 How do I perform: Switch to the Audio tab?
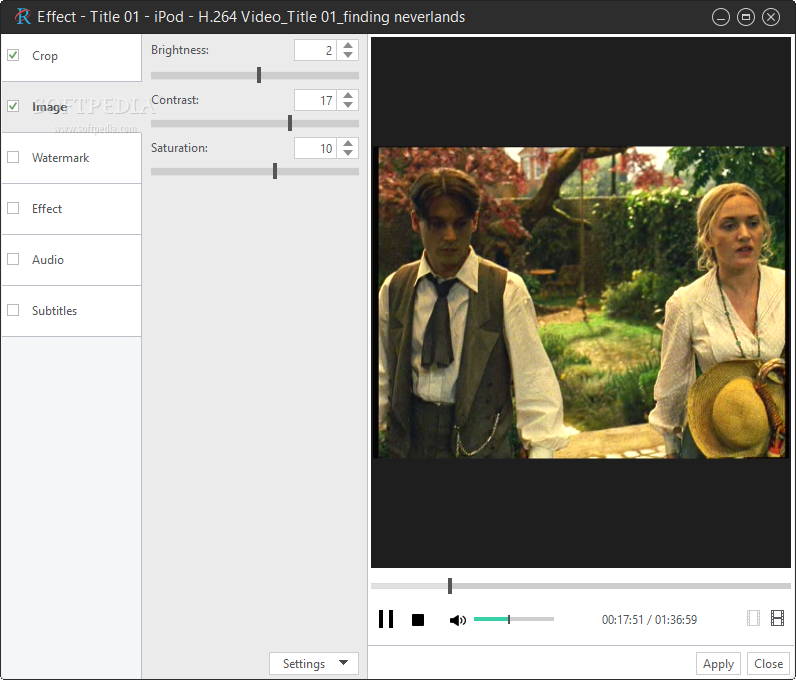72,260
